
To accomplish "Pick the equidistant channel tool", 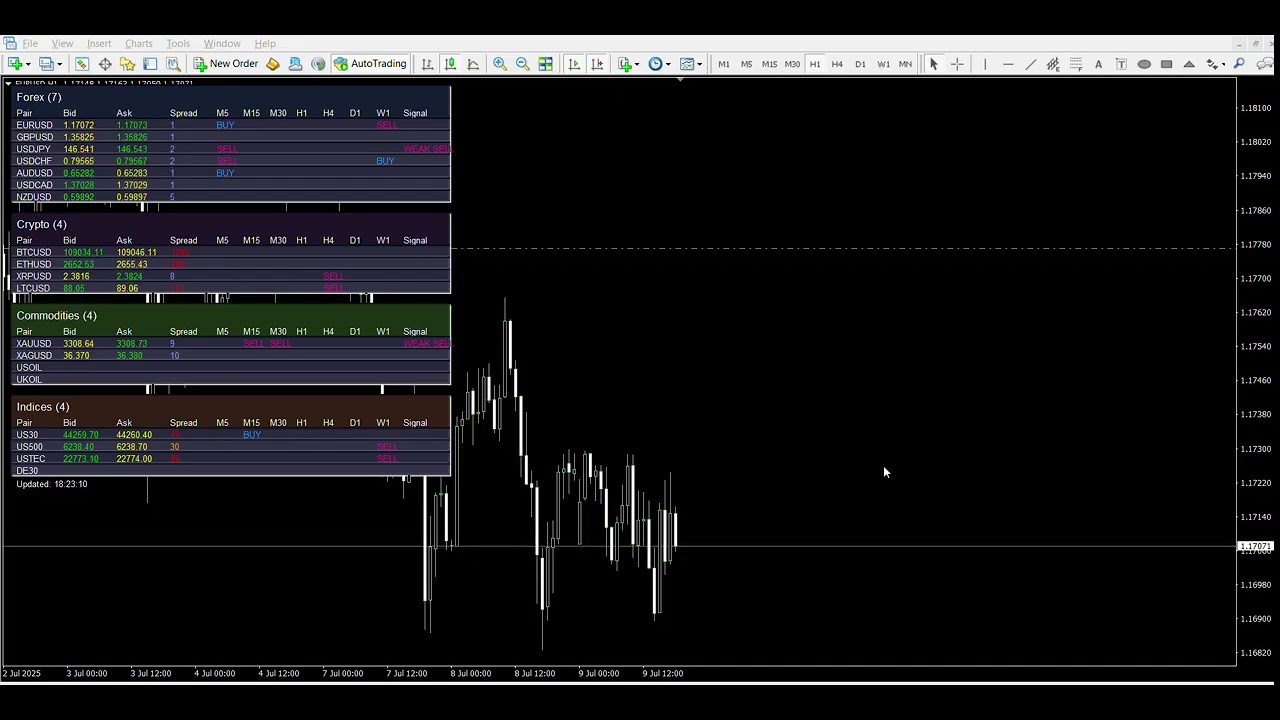I will 1053,64.
